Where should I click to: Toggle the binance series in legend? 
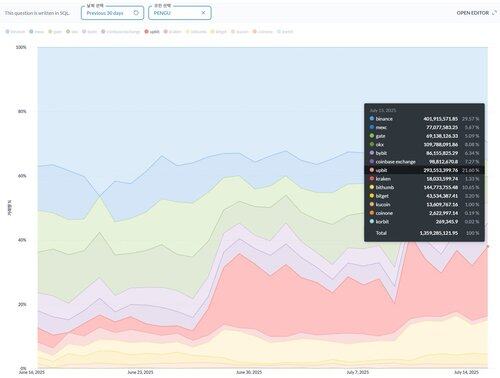(15, 32)
